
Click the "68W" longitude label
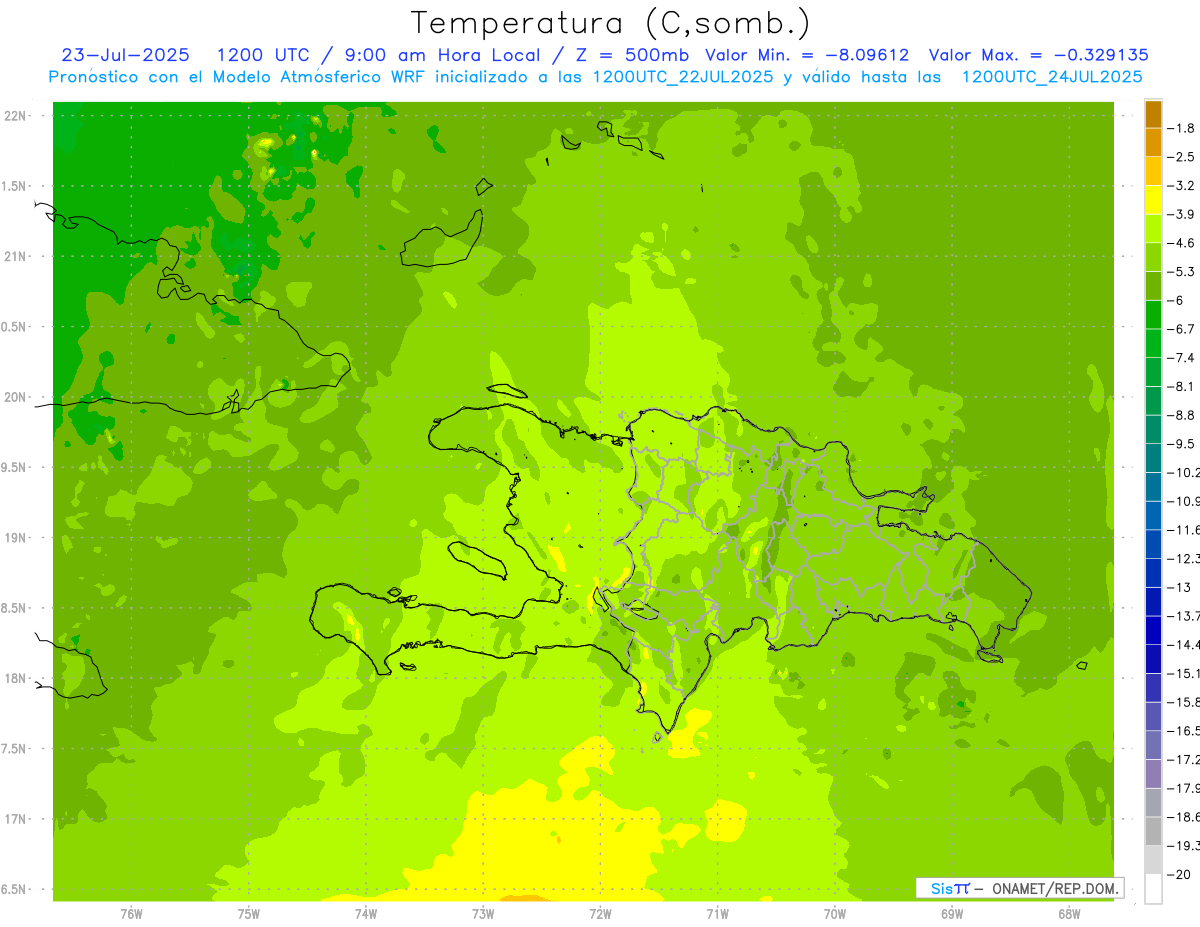[1069, 914]
